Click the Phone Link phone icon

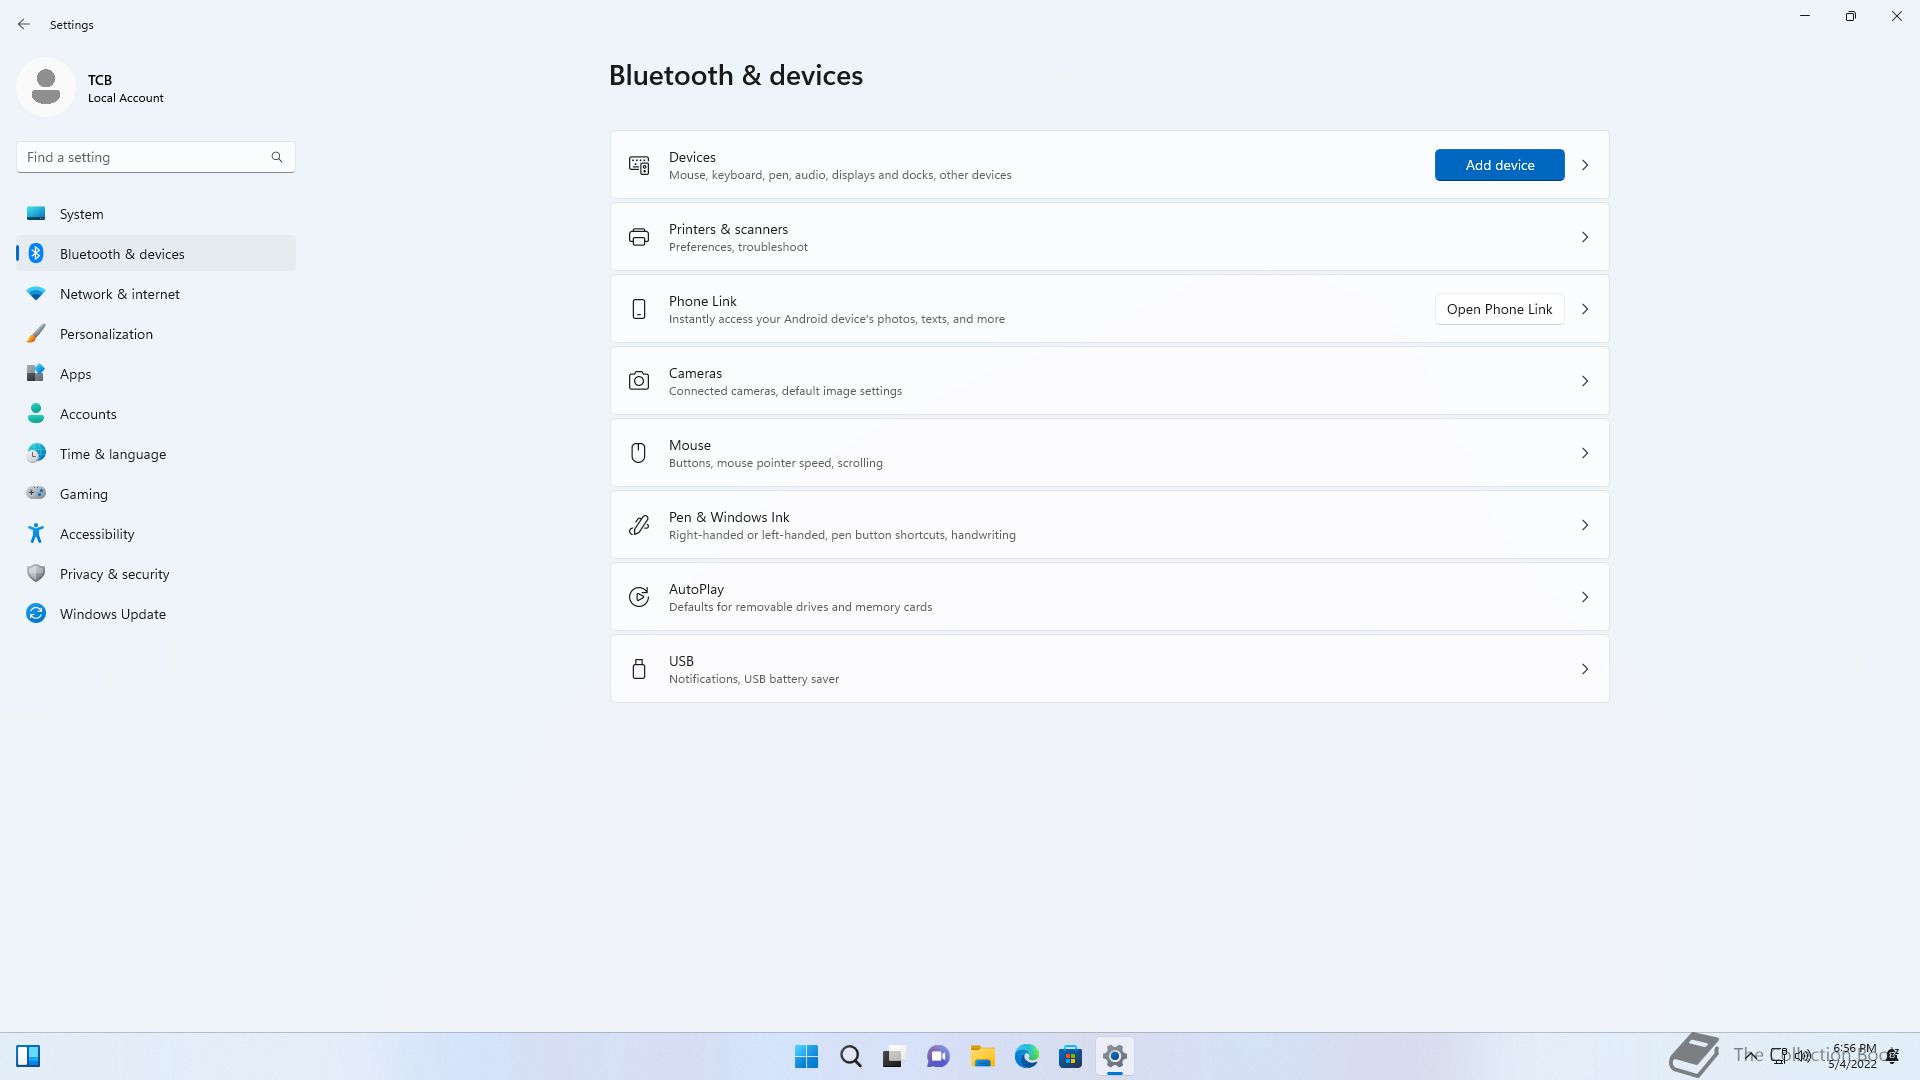(x=639, y=309)
